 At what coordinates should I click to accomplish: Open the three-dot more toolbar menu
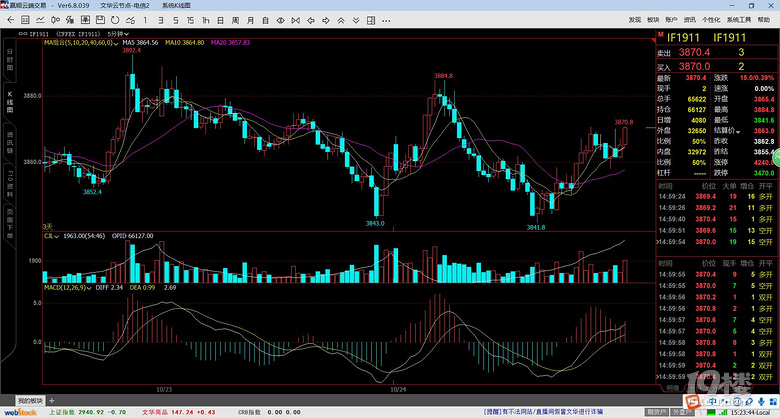click(x=386, y=20)
